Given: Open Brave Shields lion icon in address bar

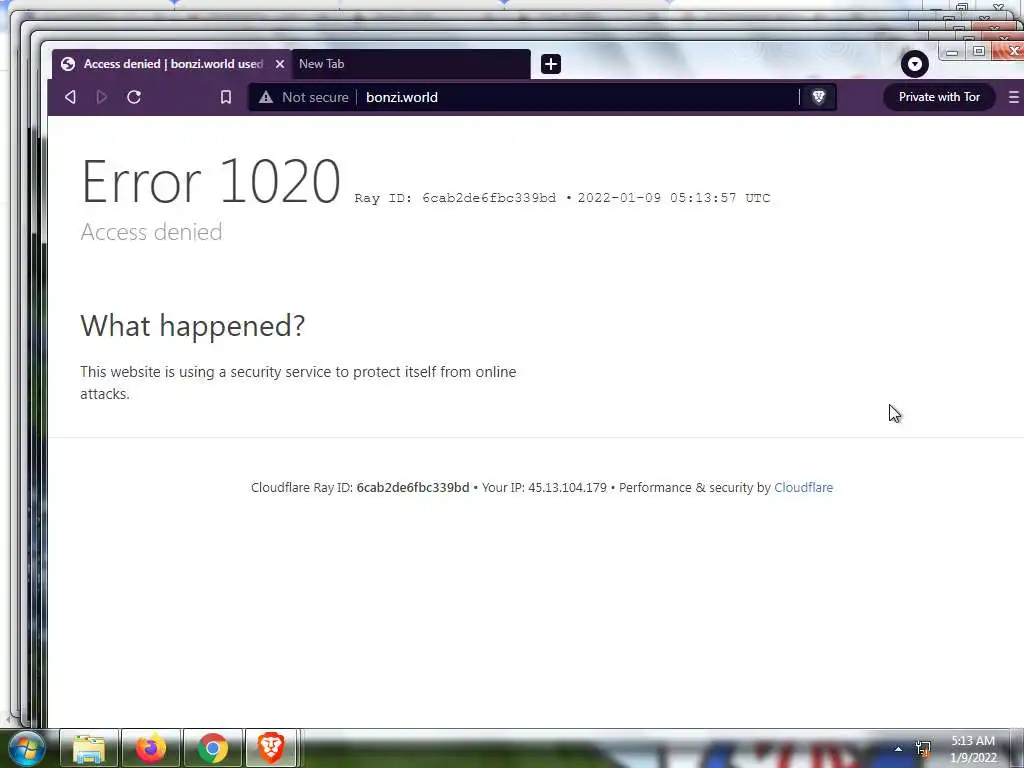Looking at the screenshot, I should 818,97.
